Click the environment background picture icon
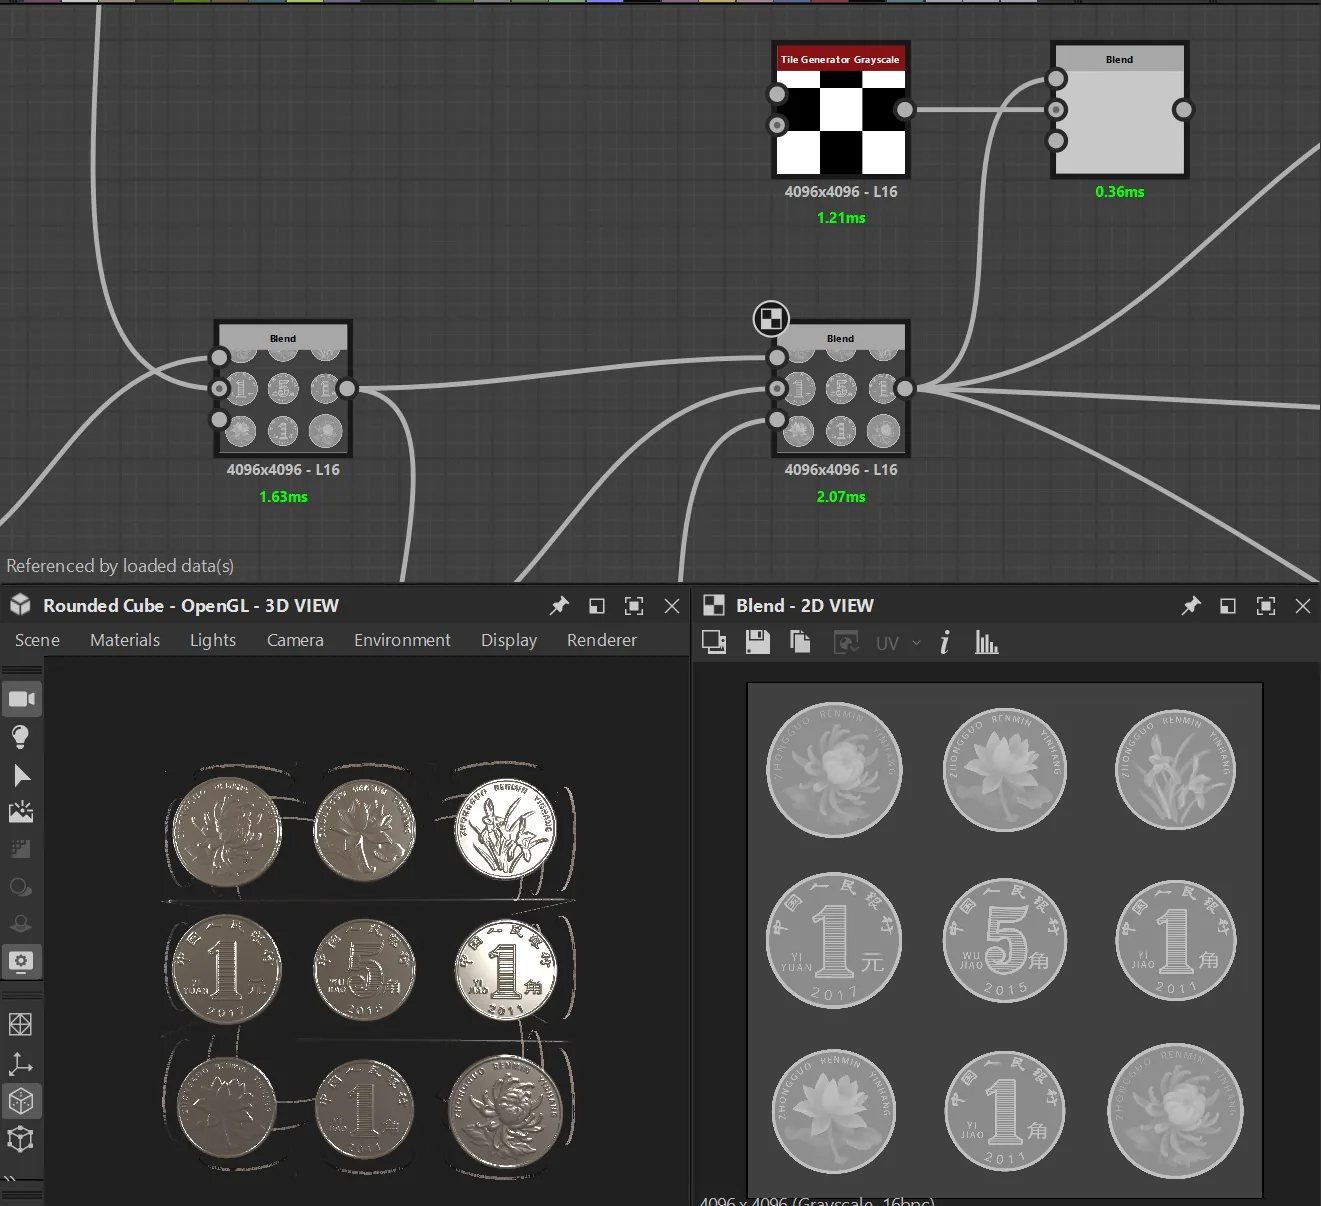This screenshot has width=1321, height=1206. [x=21, y=812]
